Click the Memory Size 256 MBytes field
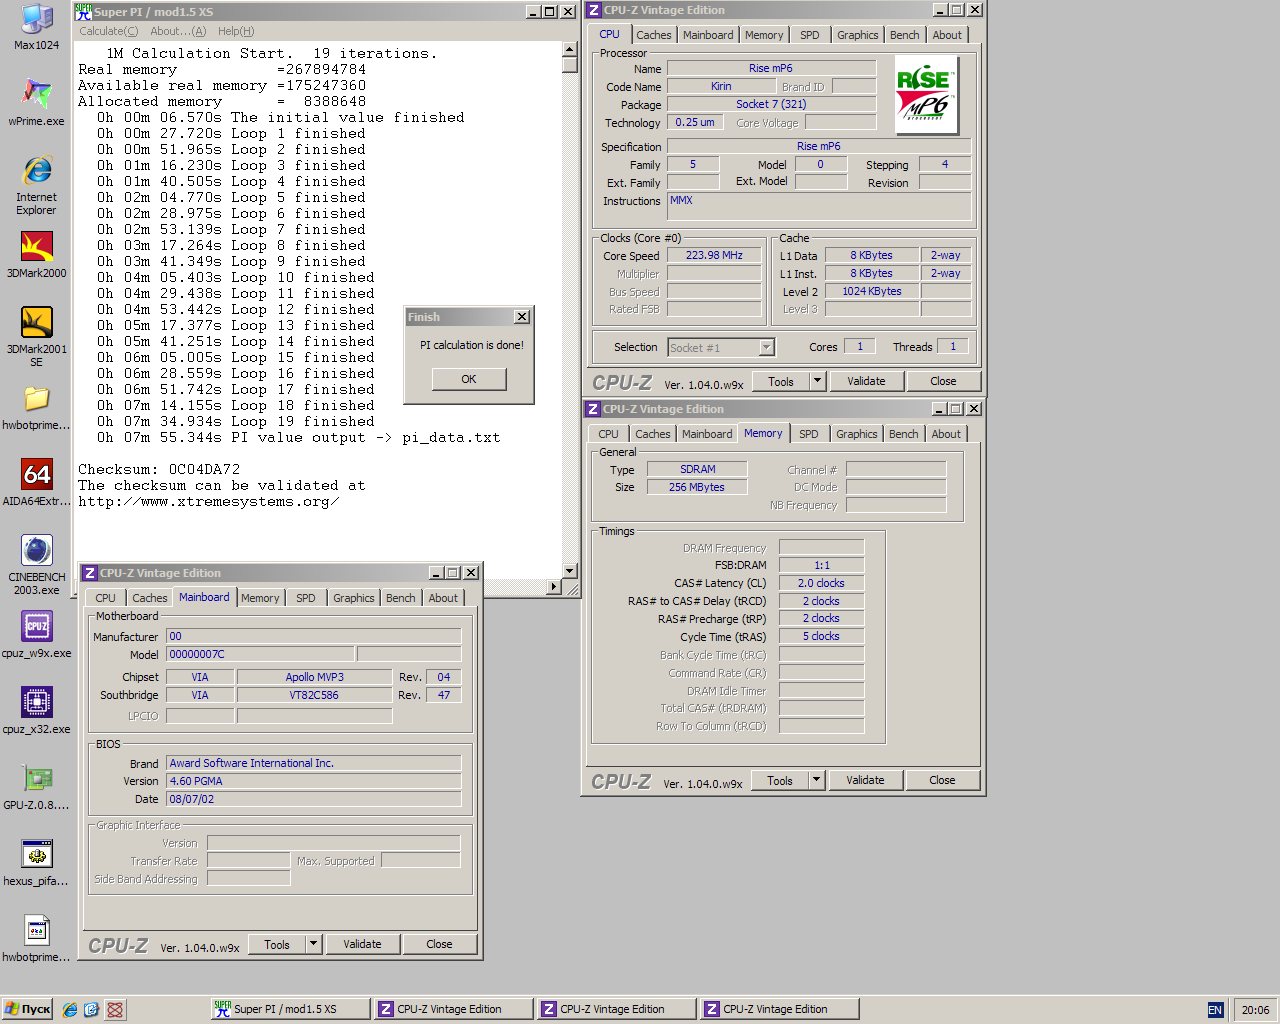The width and height of the screenshot is (1280, 1024). (x=697, y=487)
